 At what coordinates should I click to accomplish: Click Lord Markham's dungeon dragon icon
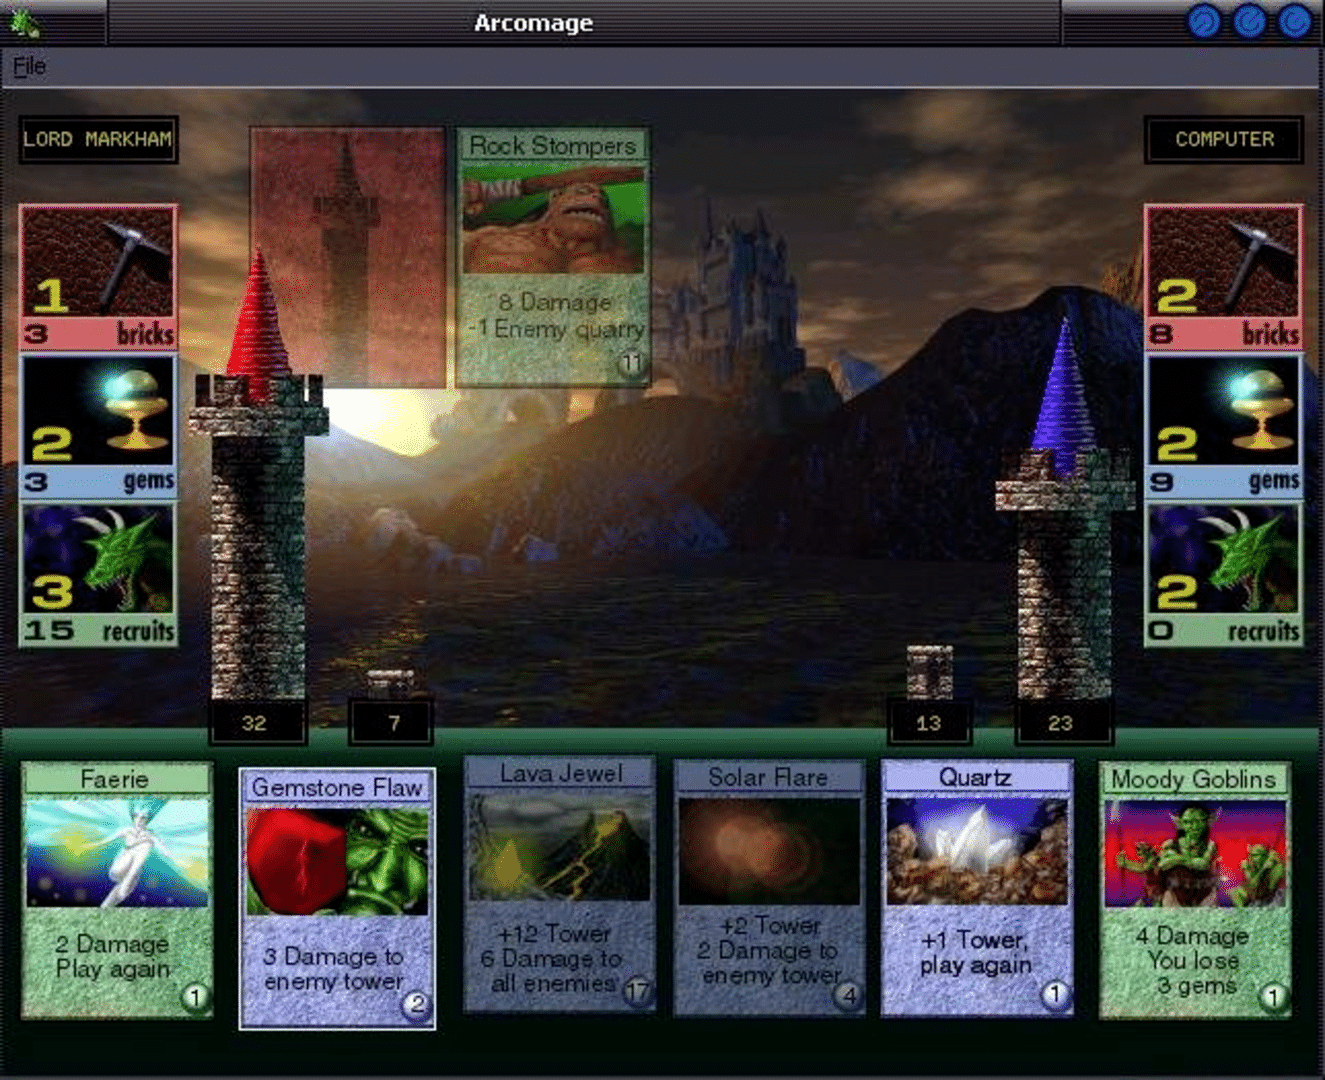pyautogui.click(x=98, y=560)
